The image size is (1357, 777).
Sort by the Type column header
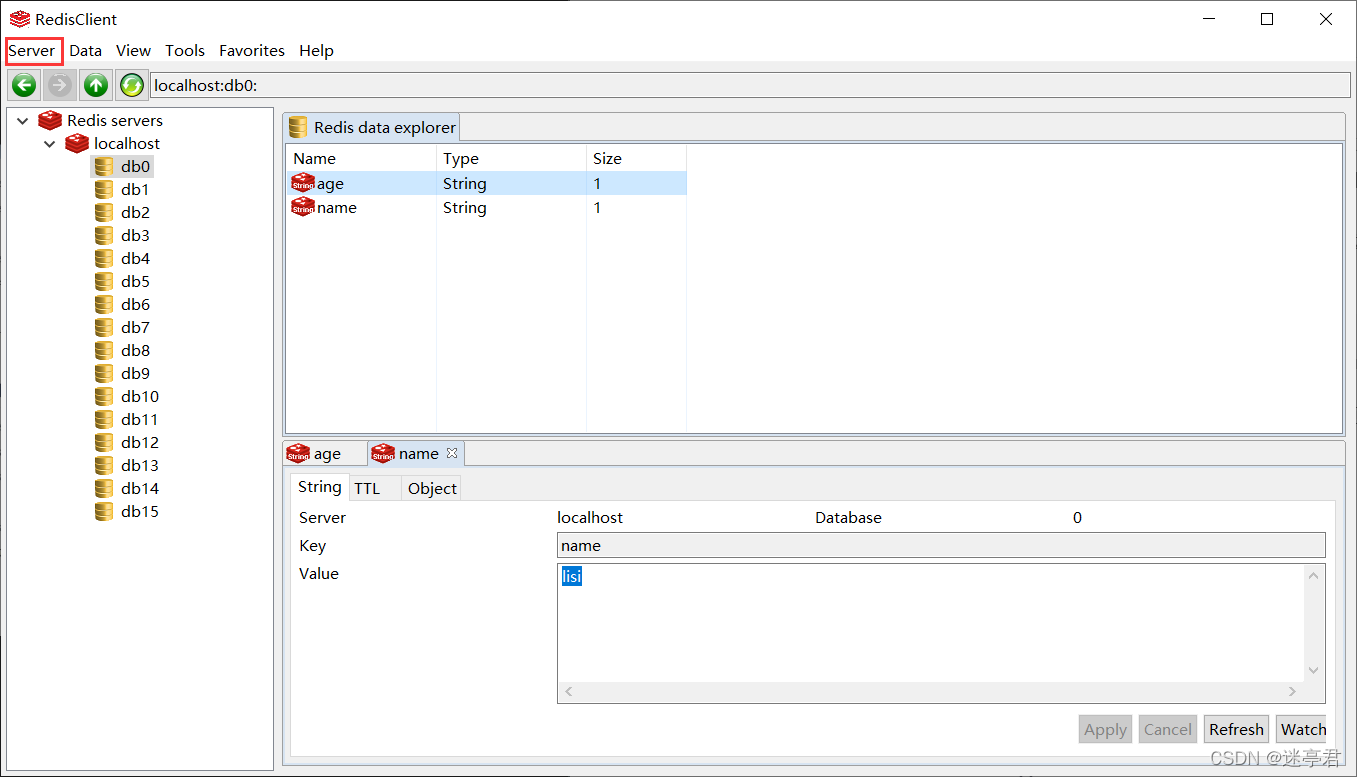(x=511, y=158)
